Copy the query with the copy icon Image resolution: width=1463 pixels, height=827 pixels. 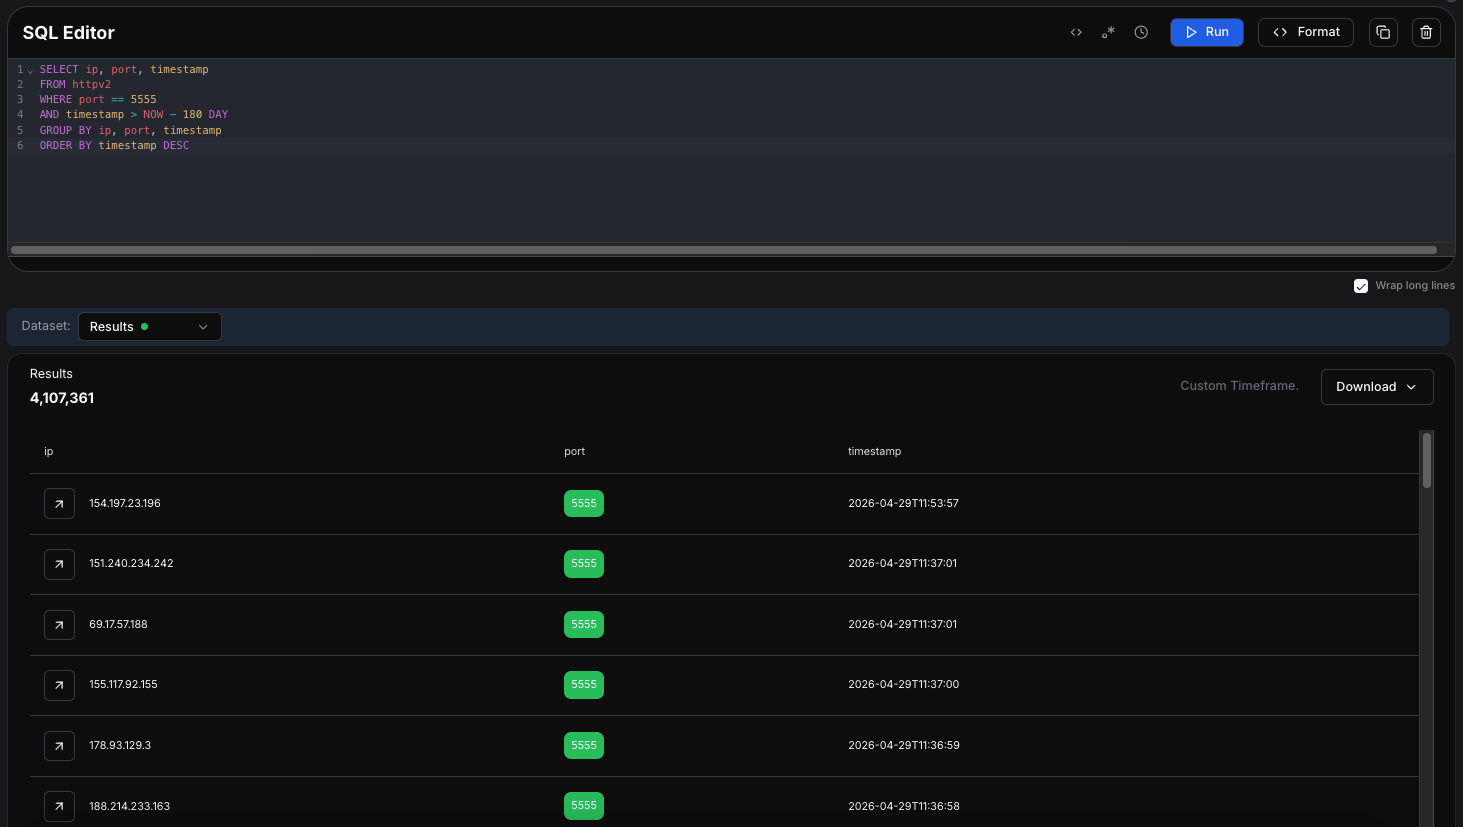pos(1383,32)
